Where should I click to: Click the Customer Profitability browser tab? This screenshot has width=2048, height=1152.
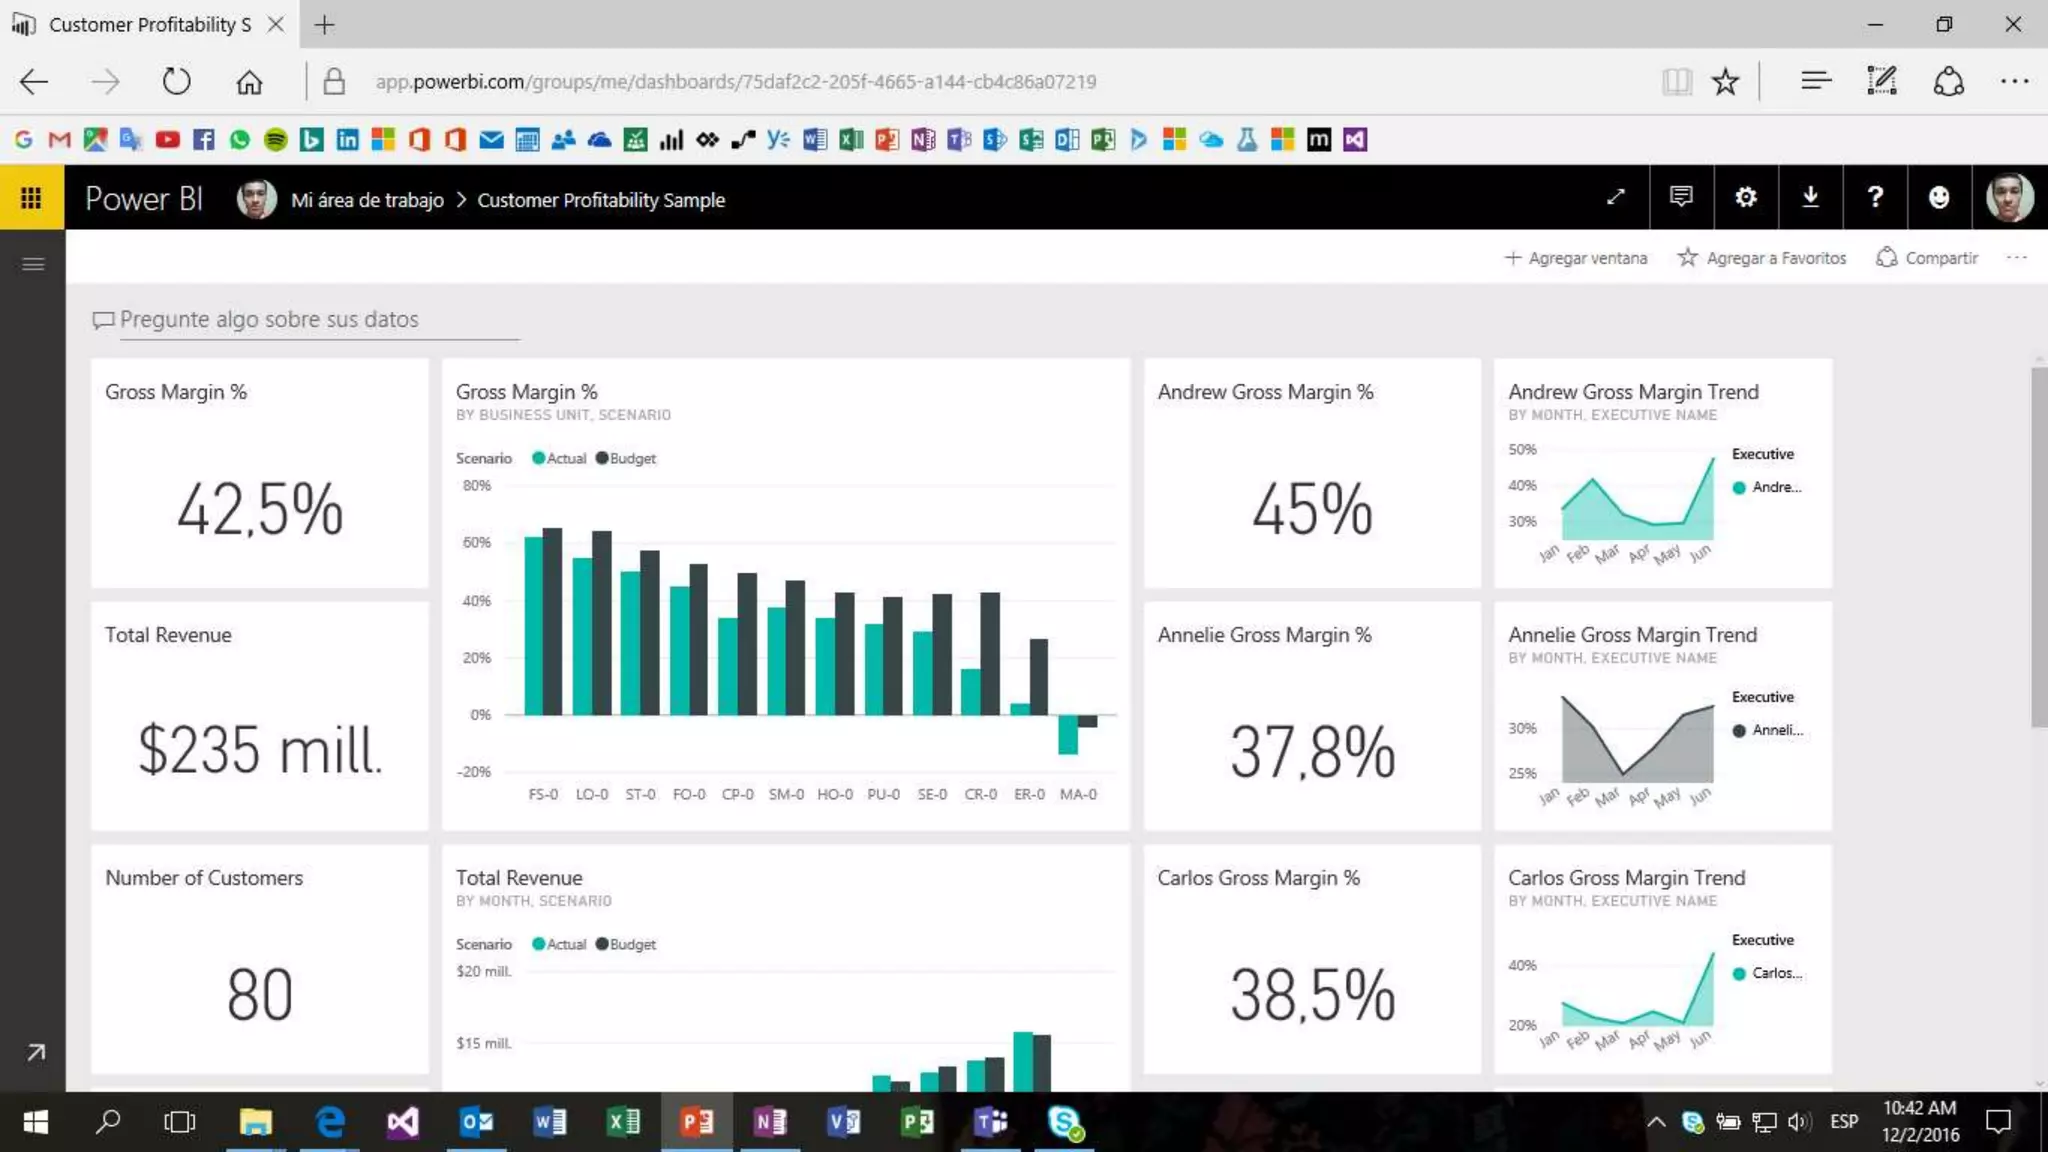coord(150,24)
